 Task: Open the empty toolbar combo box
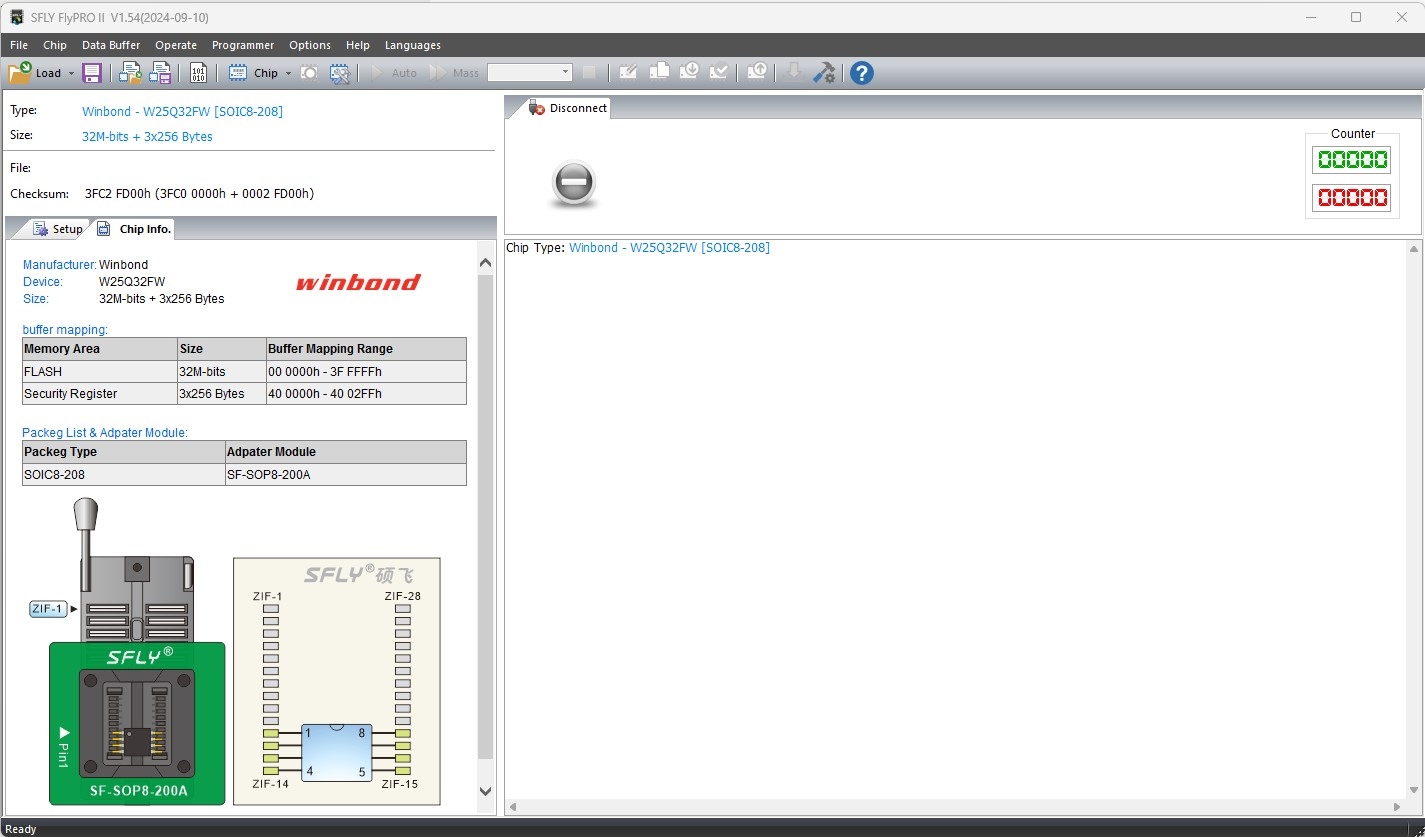[529, 72]
